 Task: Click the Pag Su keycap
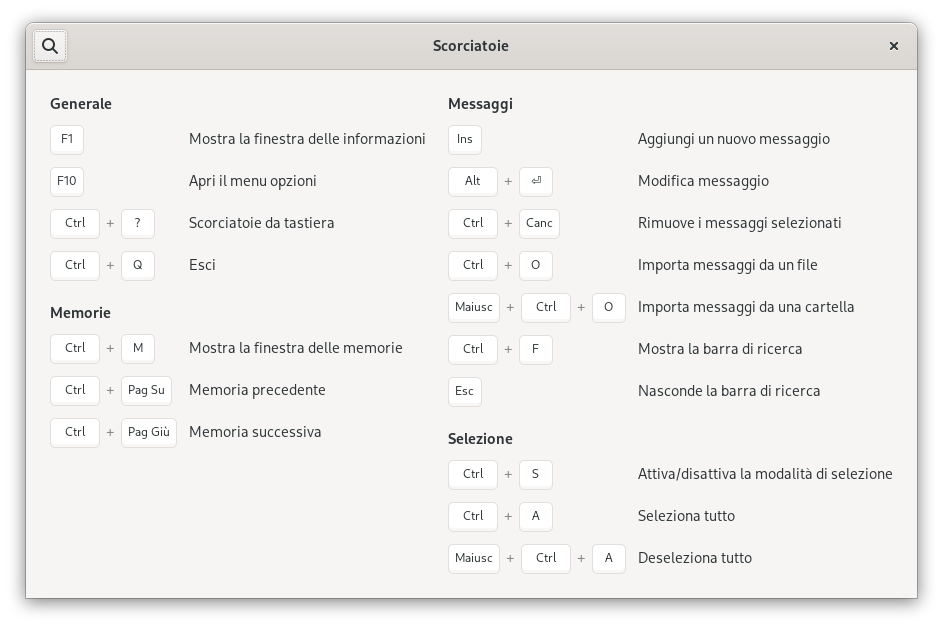point(147,391)
